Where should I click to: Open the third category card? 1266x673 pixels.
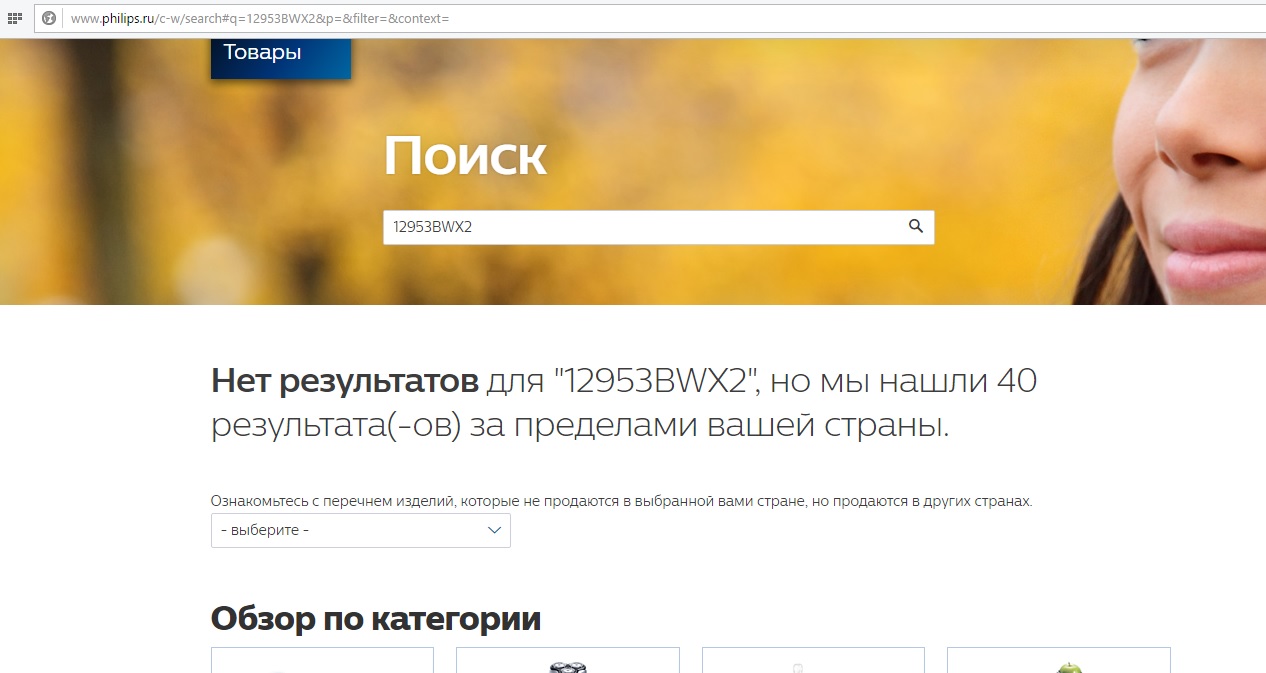[813, 661]
